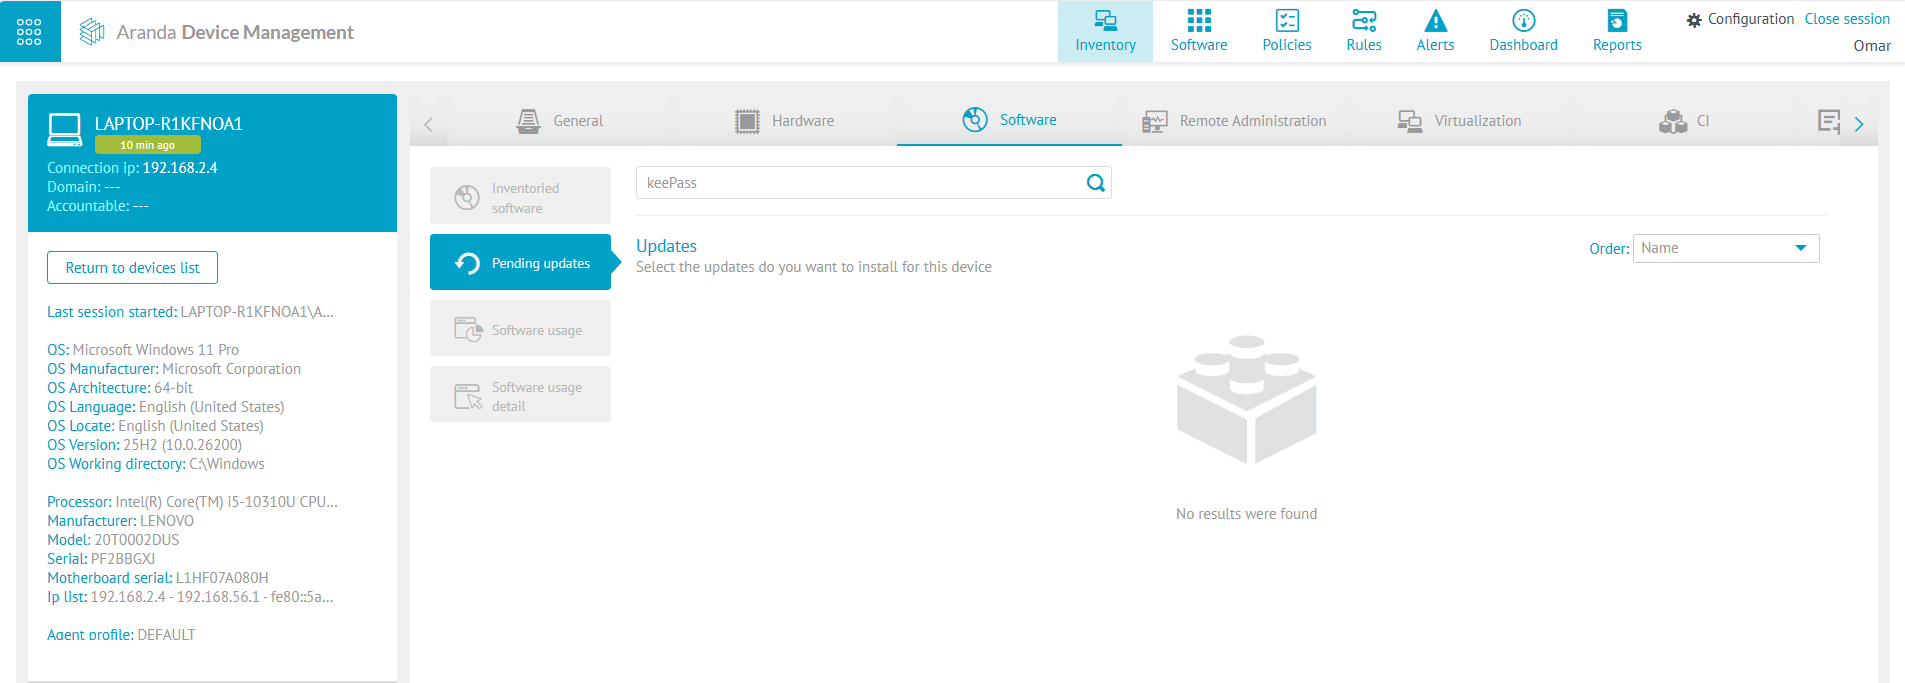Click Return to devices list button
Viewport: 1905px width, 683px height.
click(x=132, y=268)
